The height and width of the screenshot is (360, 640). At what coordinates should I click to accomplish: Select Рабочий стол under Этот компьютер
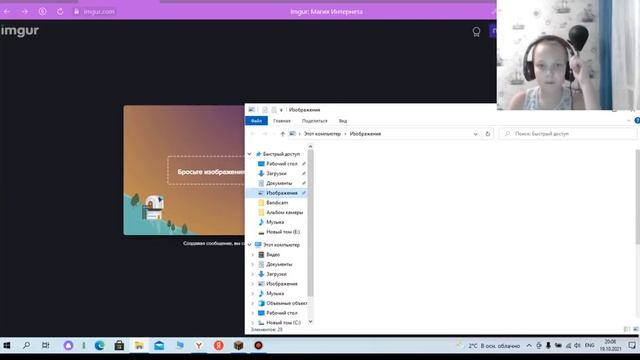click(282, 313)
